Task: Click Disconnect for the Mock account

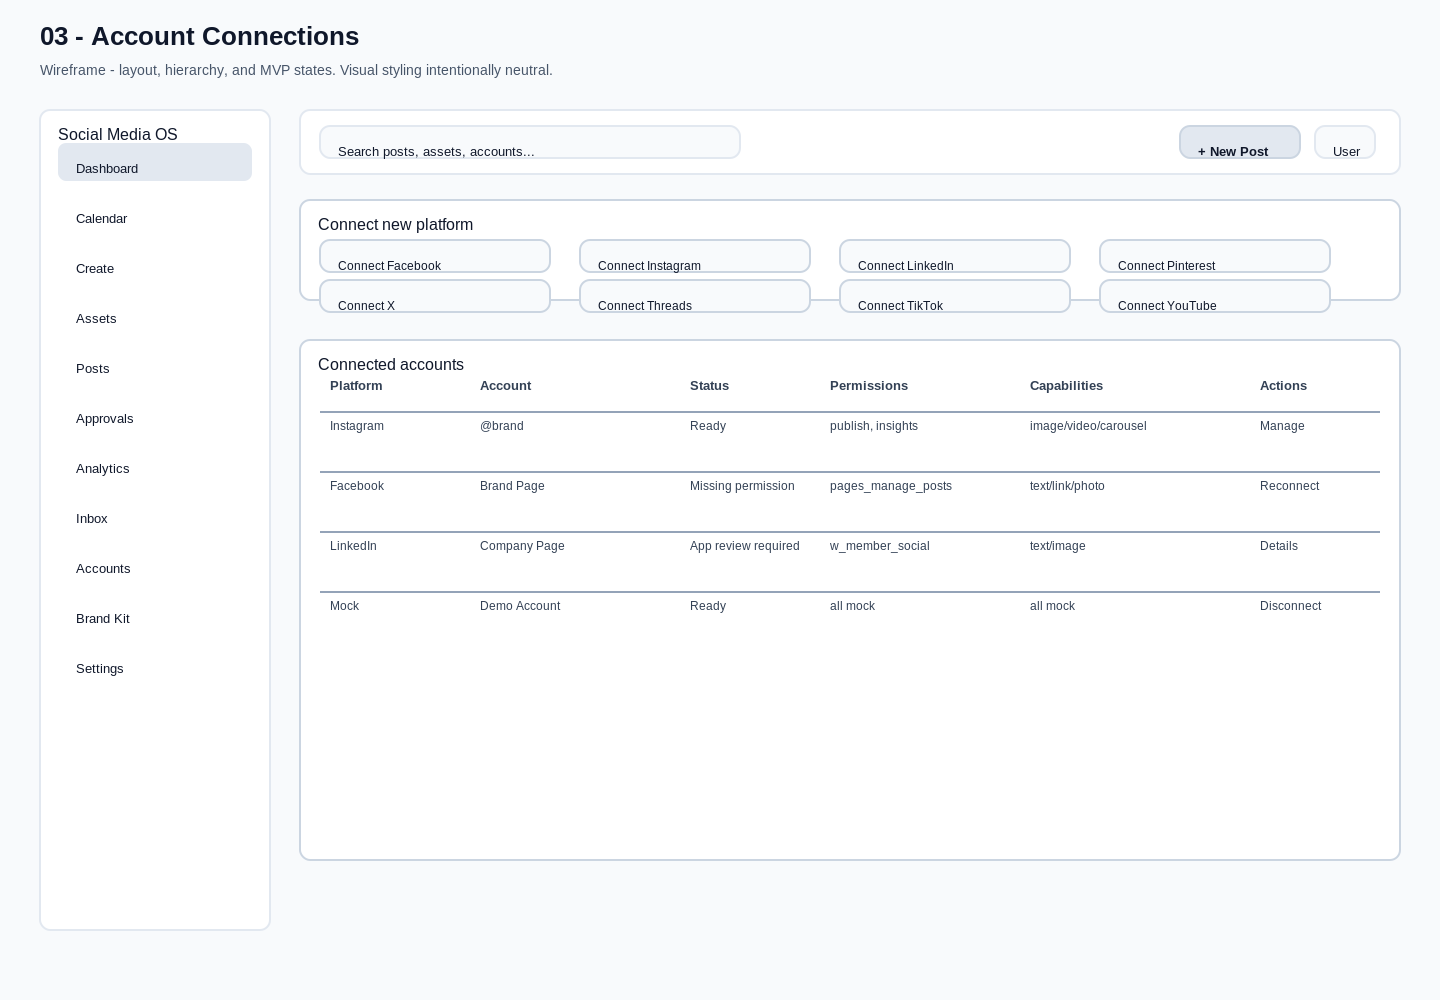Action: [x=1290, y=606]
